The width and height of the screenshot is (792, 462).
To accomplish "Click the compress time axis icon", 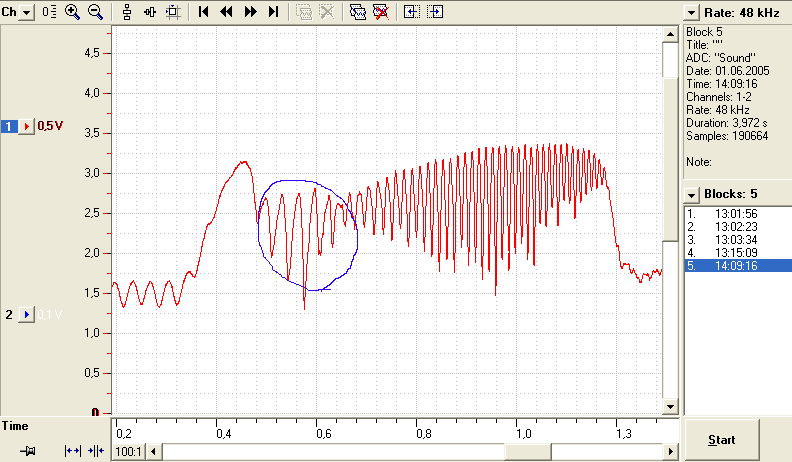I will tap(95, 451).
